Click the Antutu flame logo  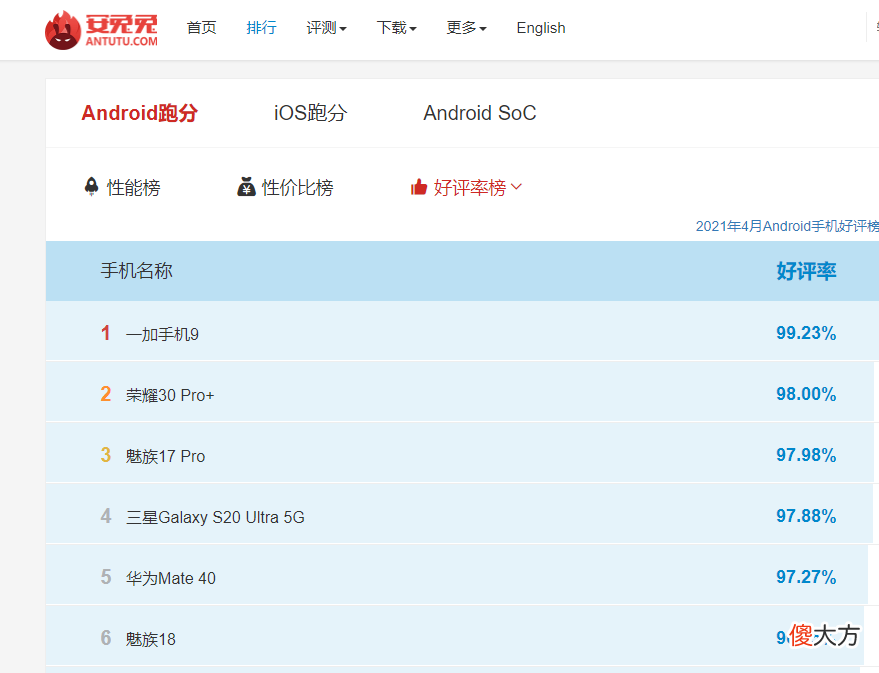63,30
